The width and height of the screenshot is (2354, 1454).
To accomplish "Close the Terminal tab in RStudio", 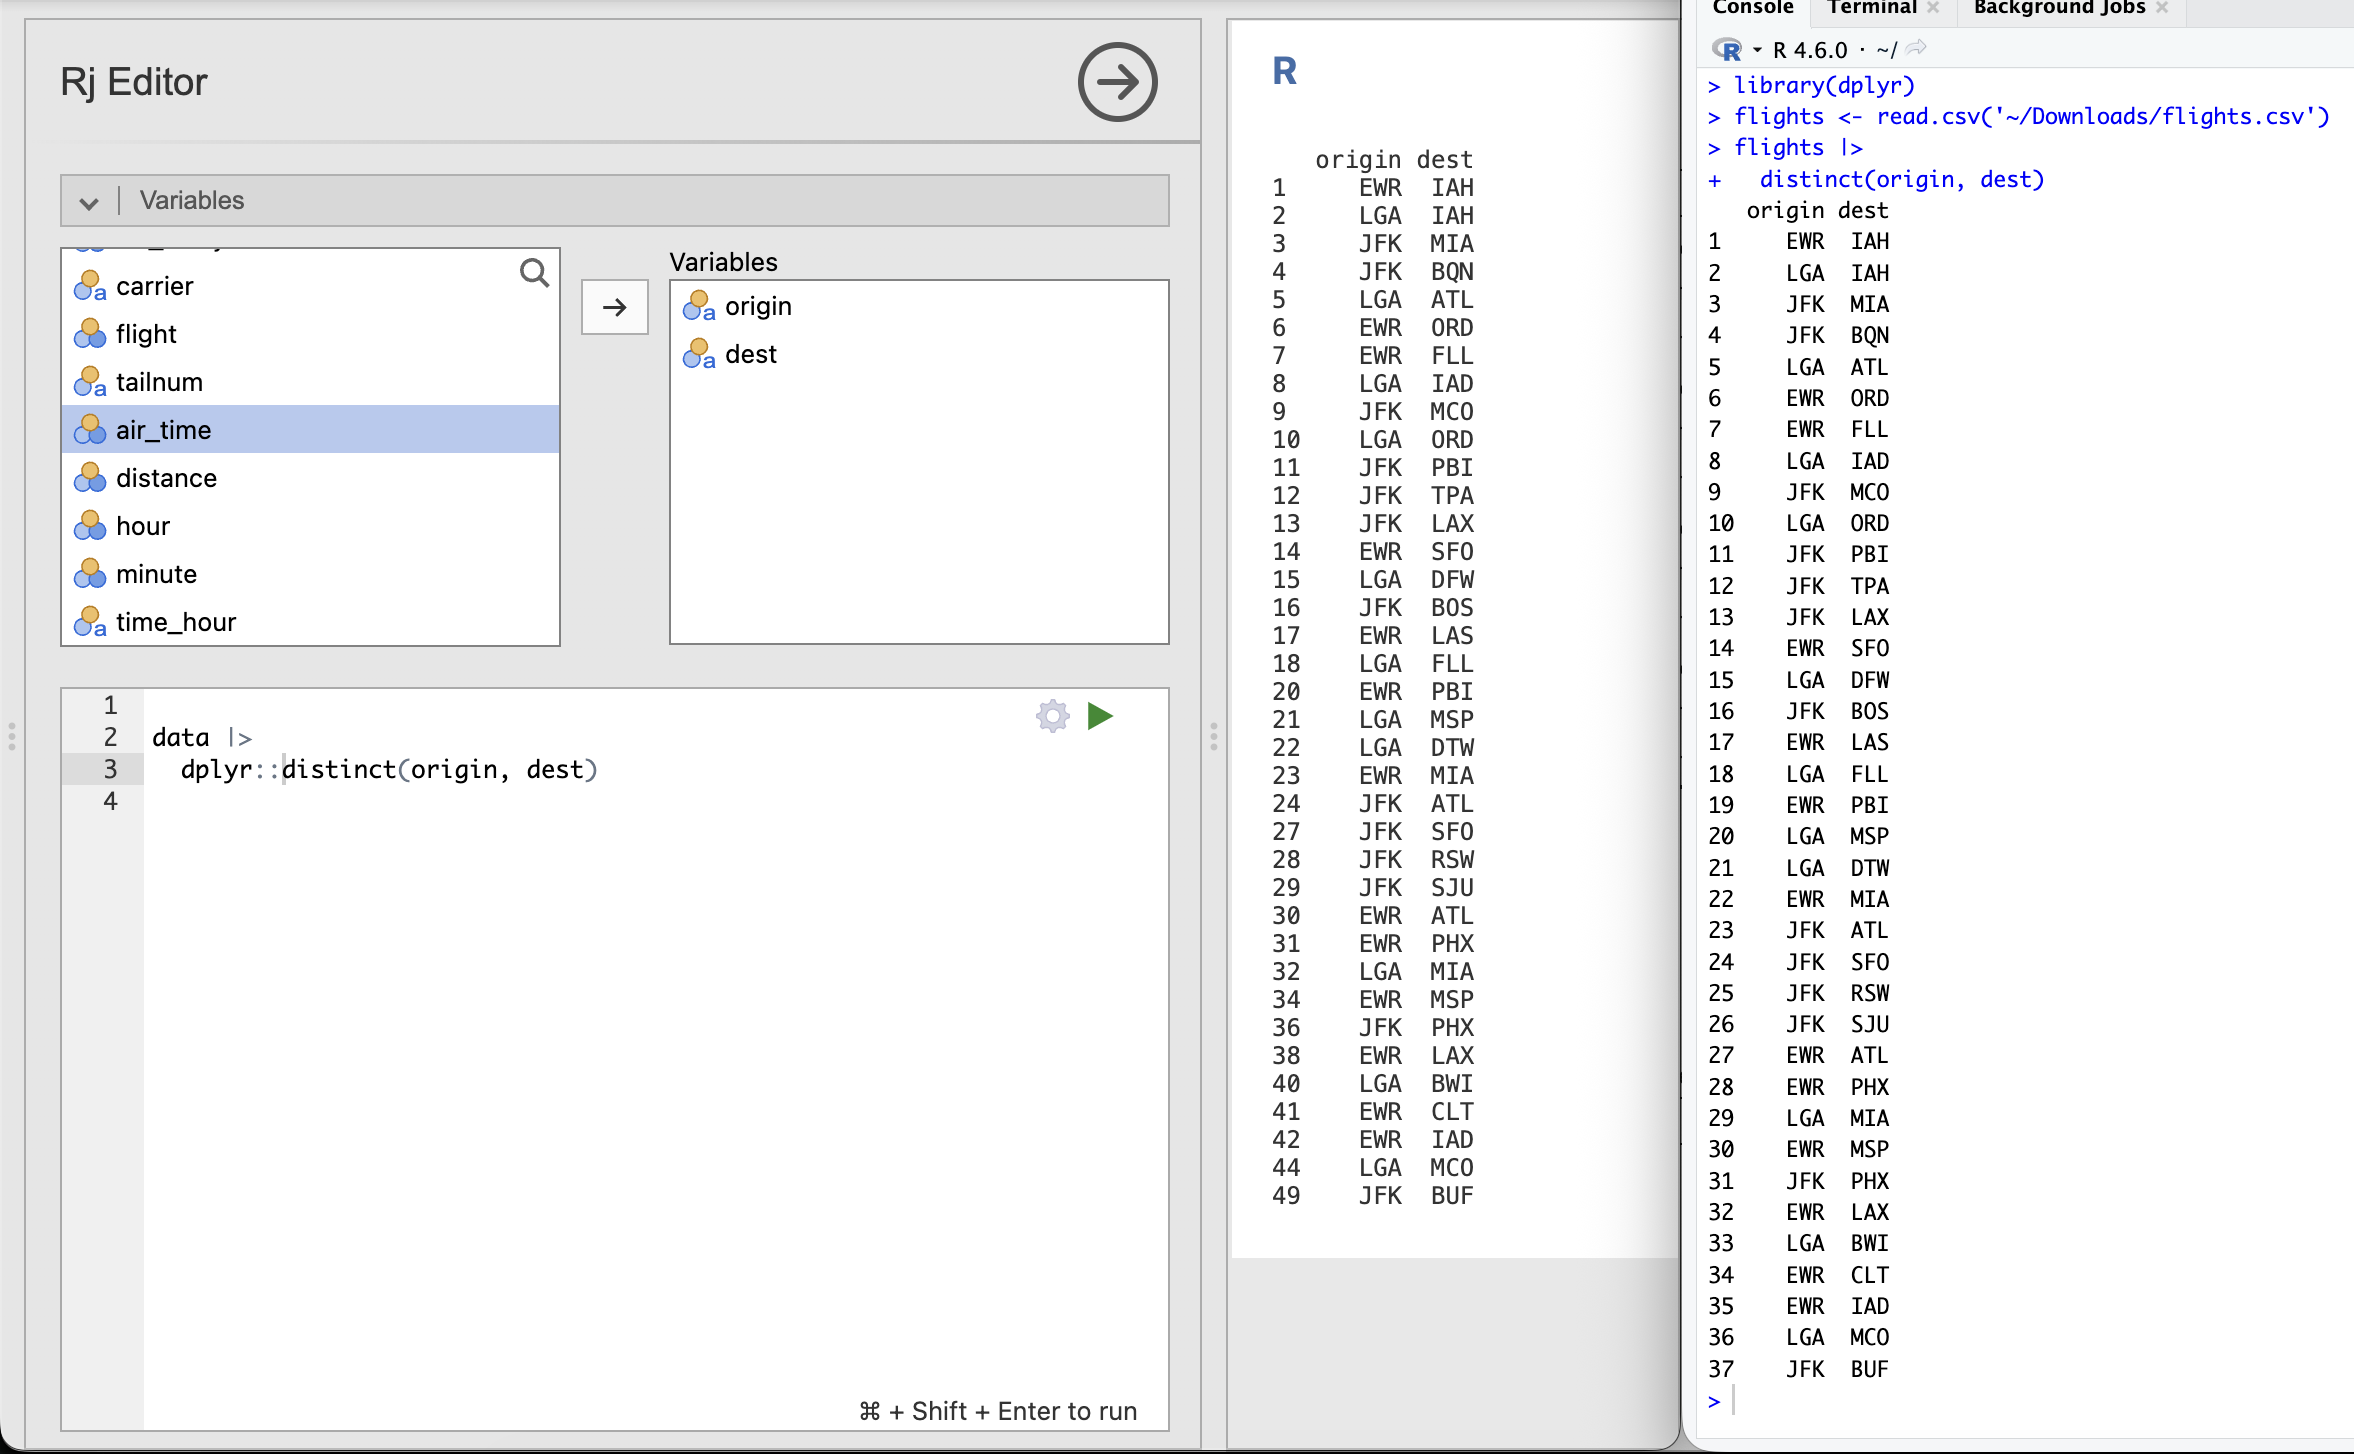I will (x=1933, y=8).
